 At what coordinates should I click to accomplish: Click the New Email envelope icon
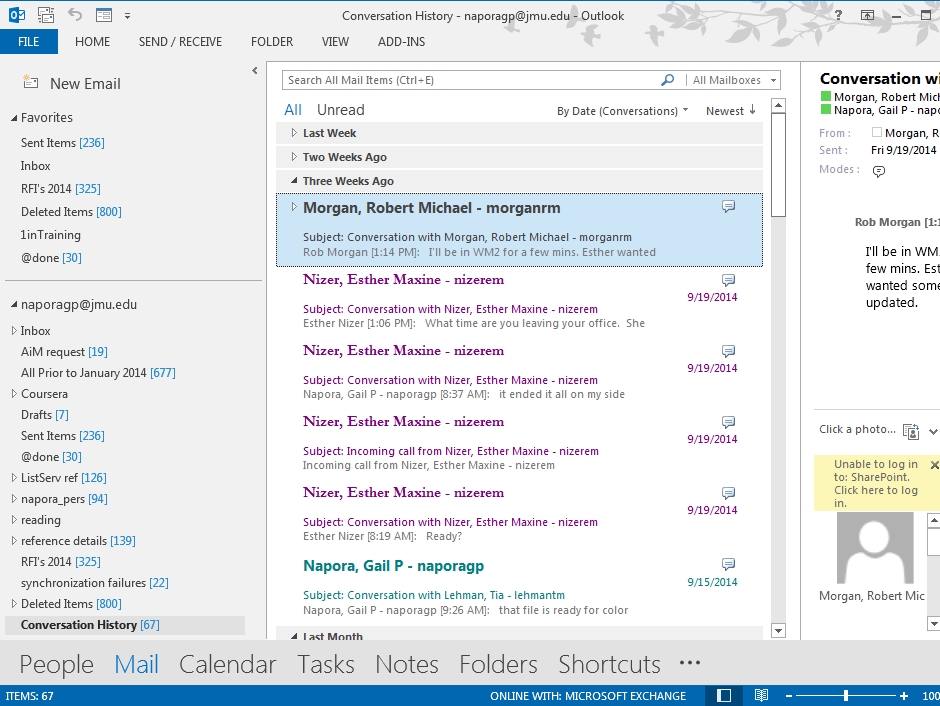(x=31, y=82)
